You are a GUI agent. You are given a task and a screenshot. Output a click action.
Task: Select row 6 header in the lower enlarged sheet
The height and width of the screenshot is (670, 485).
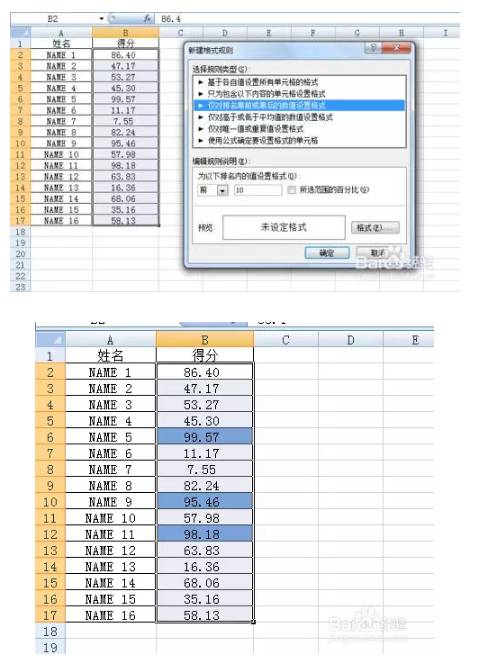(50, 437)
